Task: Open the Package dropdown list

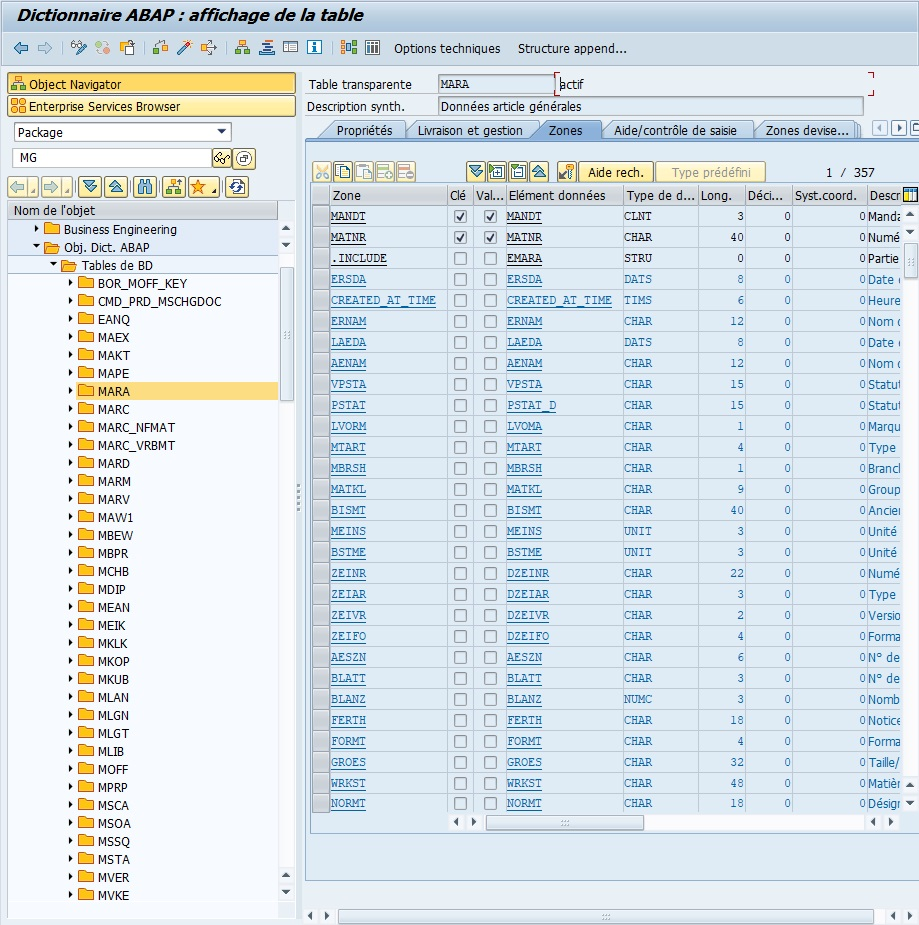Action: pos(221,132)
